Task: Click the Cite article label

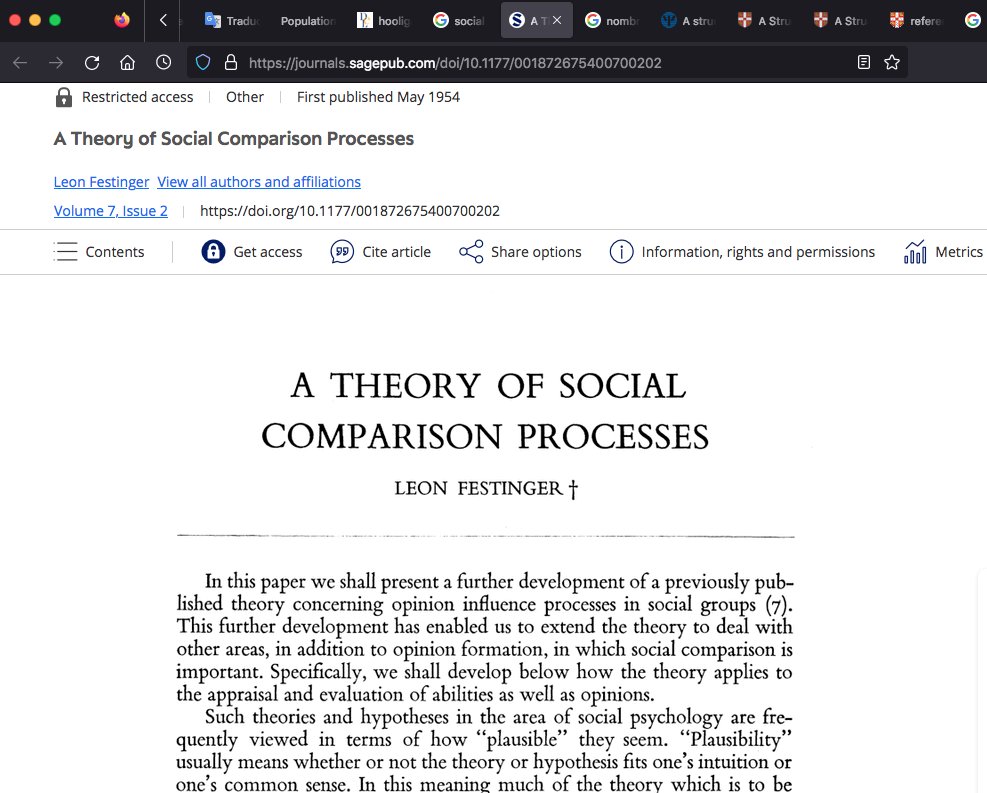Action: coord(397,252)
